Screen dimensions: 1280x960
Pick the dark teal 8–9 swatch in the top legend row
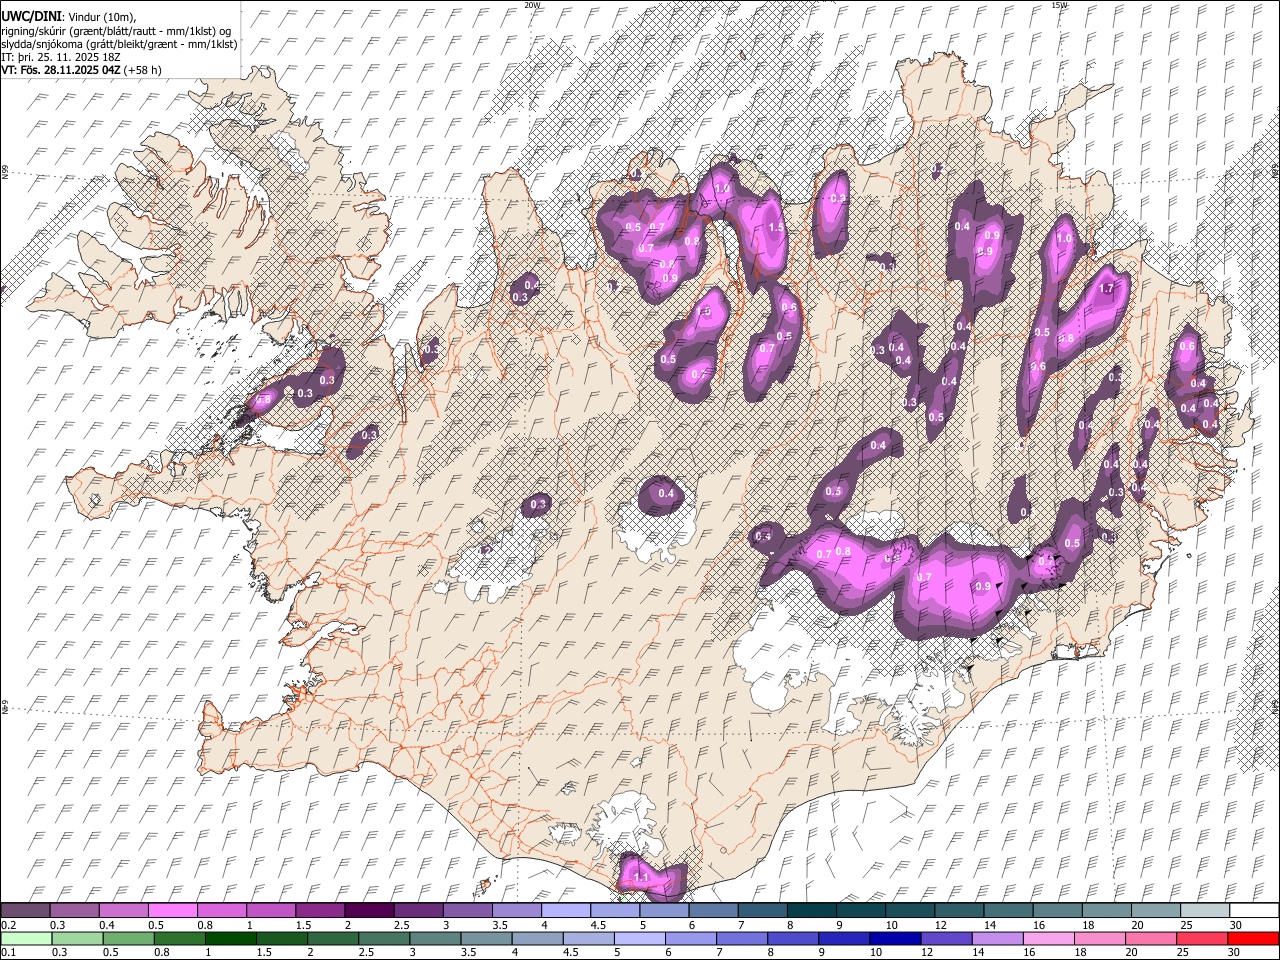pos(811,910)
